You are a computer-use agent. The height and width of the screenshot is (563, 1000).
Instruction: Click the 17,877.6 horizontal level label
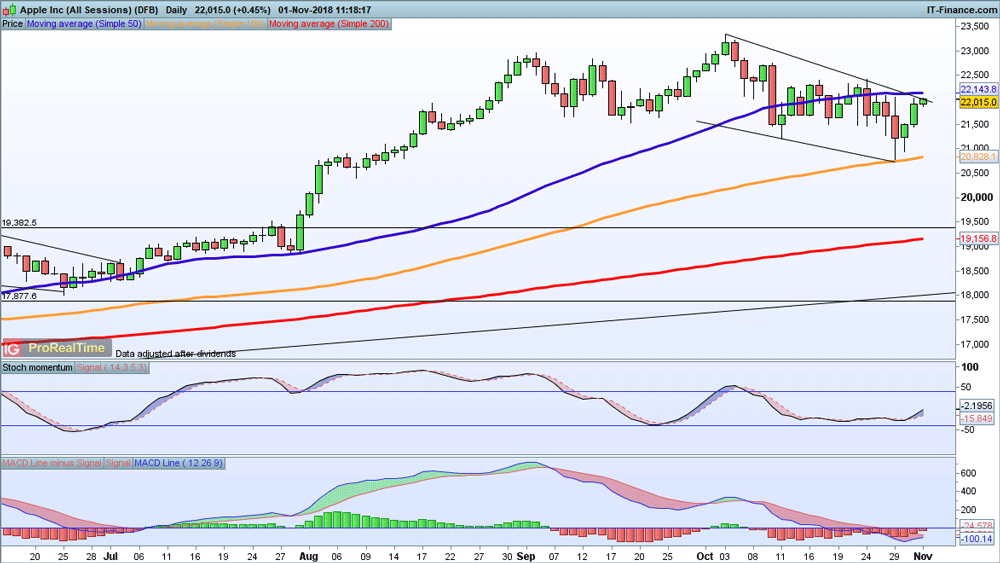coord(19,296)
